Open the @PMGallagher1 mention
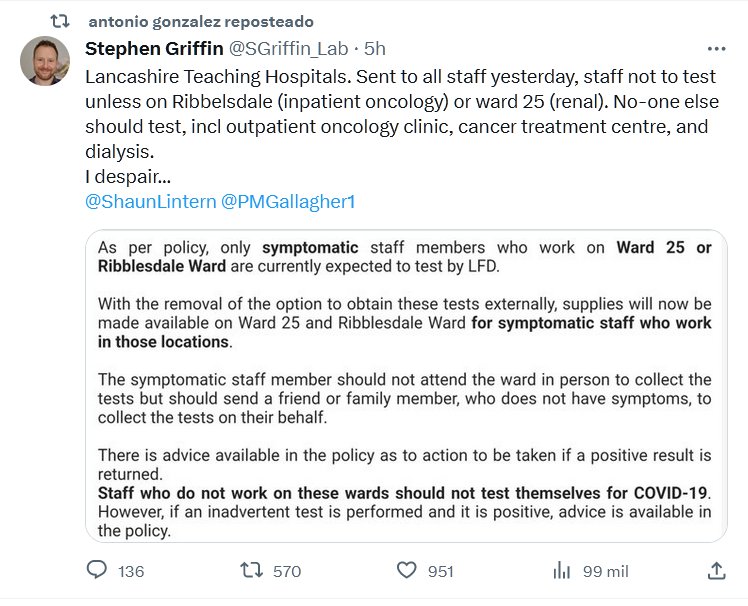The width and height of the screenshot is (748, 606). (288, 201)
